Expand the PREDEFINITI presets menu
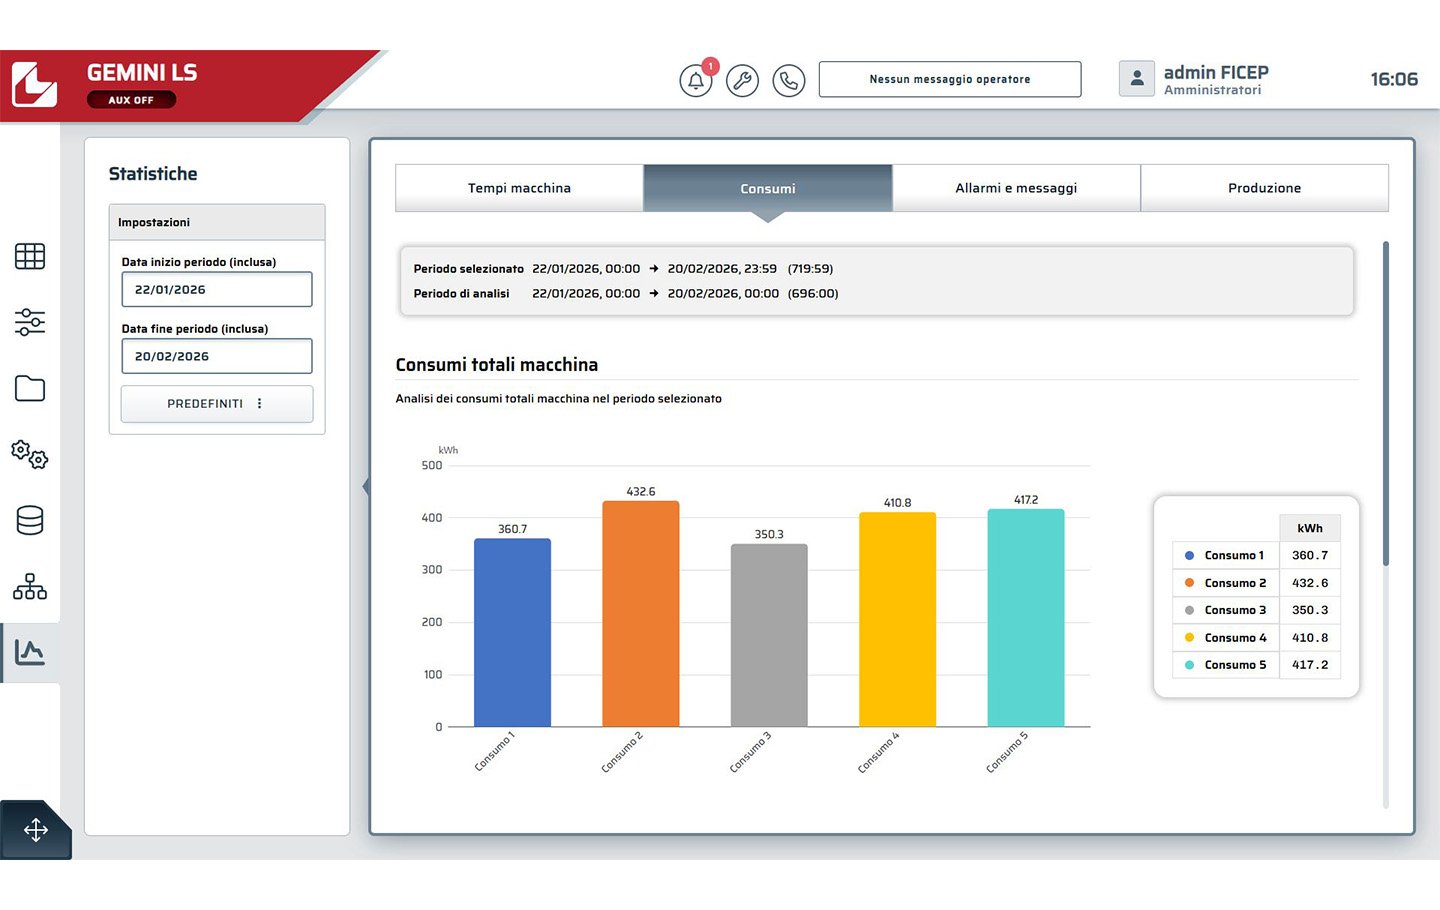The width and height of the screenshot is (1440, 910). tap(217, 404)
